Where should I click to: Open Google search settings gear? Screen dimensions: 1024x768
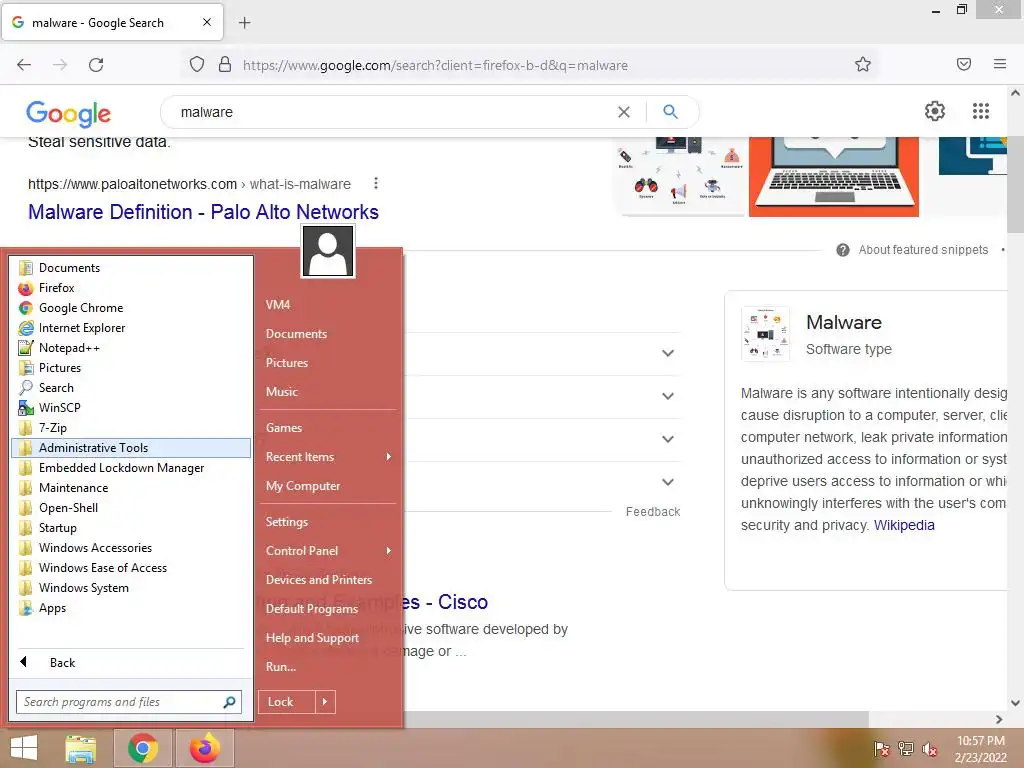(x=935, y=111)
